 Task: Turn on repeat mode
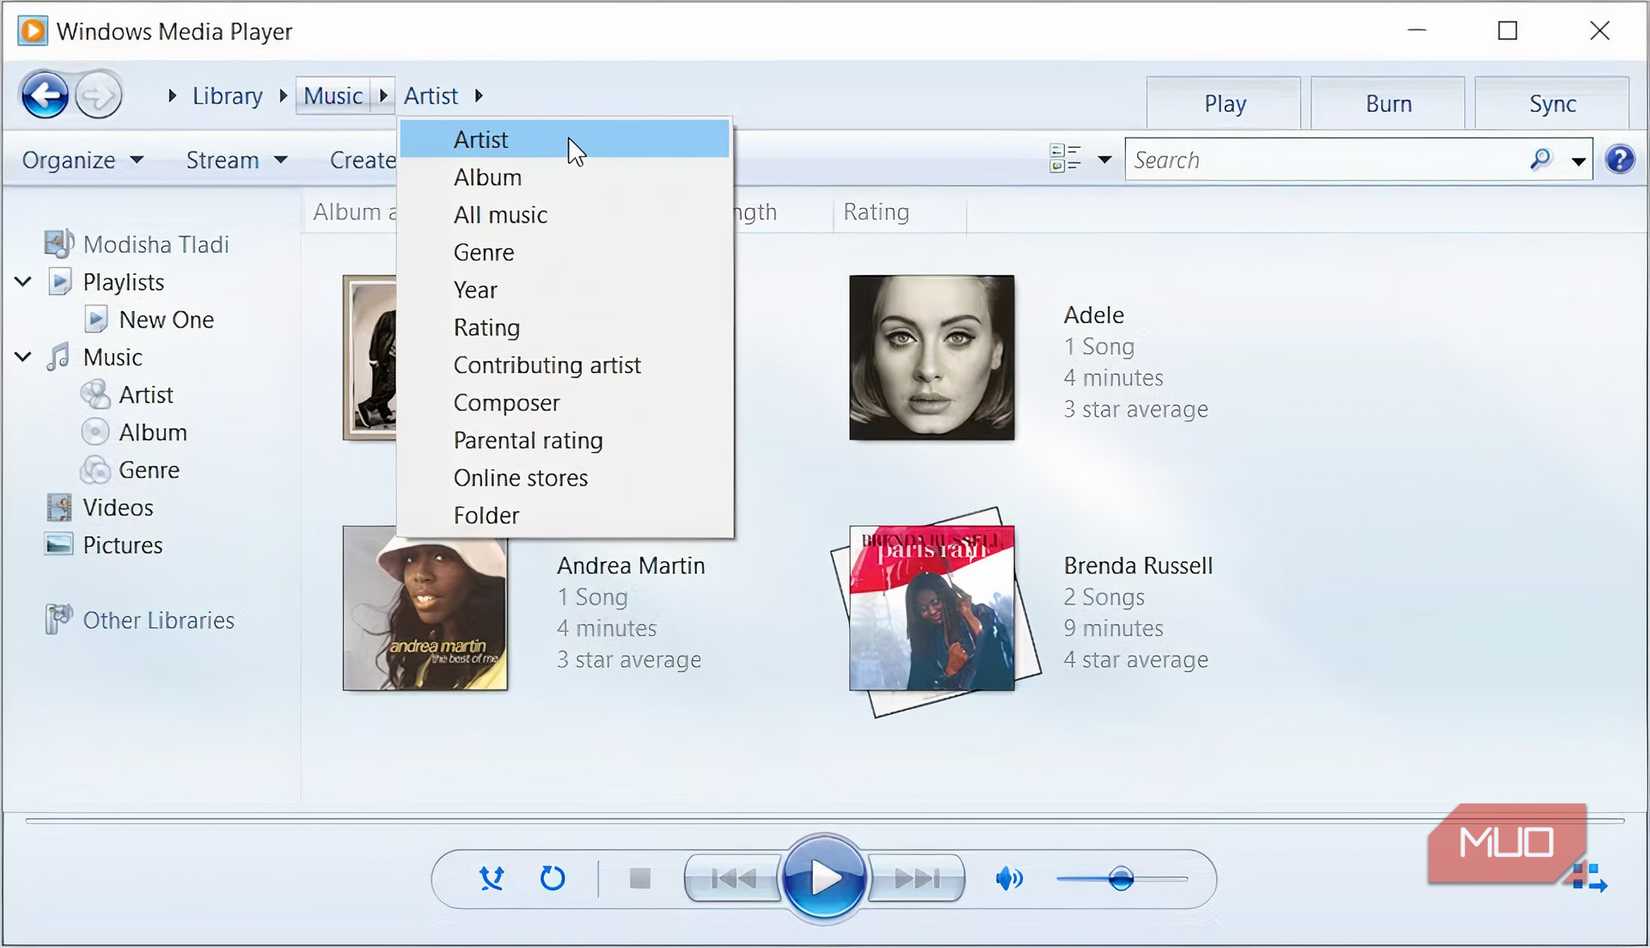click(552, 879)
